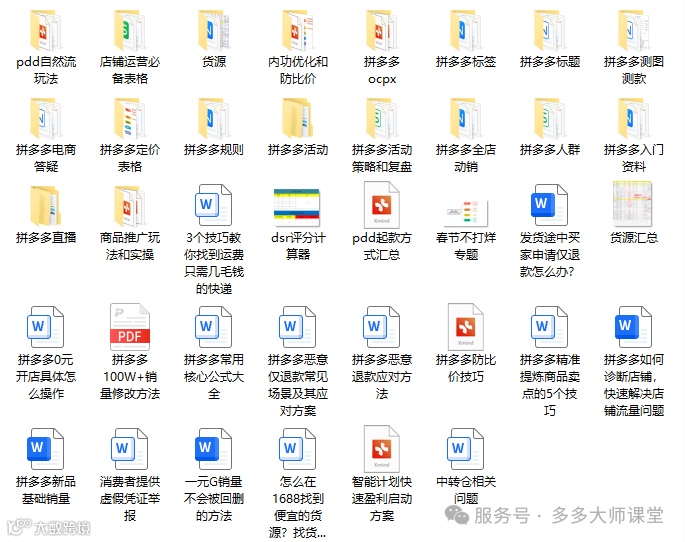This screenshot has width=685, height=542.
Task: Select the 货源汇总 spreadsheet thumbnail
Action: (633, 204)
